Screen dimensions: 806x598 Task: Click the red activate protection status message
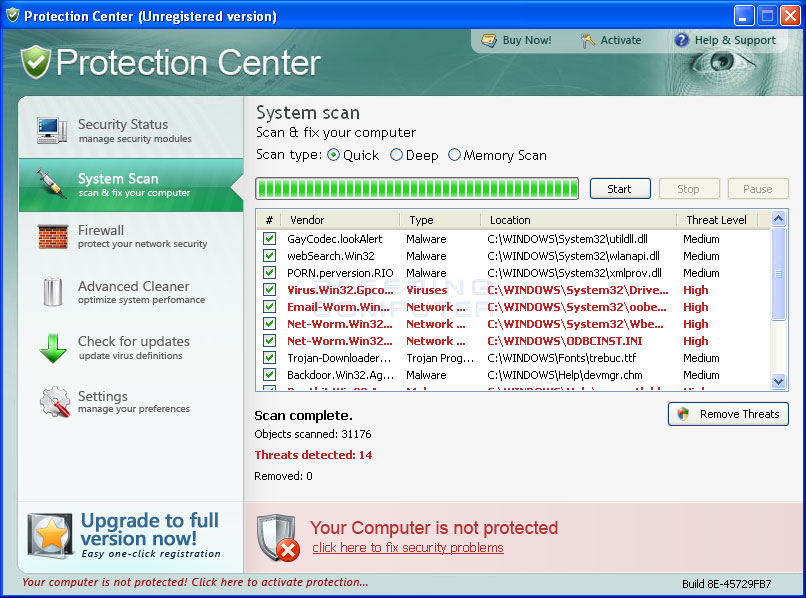coord(195,582)
